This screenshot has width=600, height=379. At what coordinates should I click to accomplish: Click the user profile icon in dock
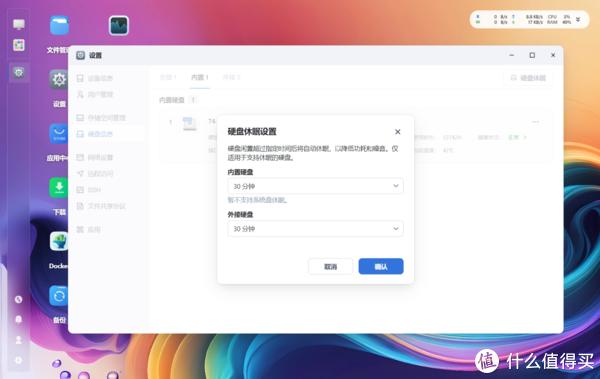pos(18,340)
